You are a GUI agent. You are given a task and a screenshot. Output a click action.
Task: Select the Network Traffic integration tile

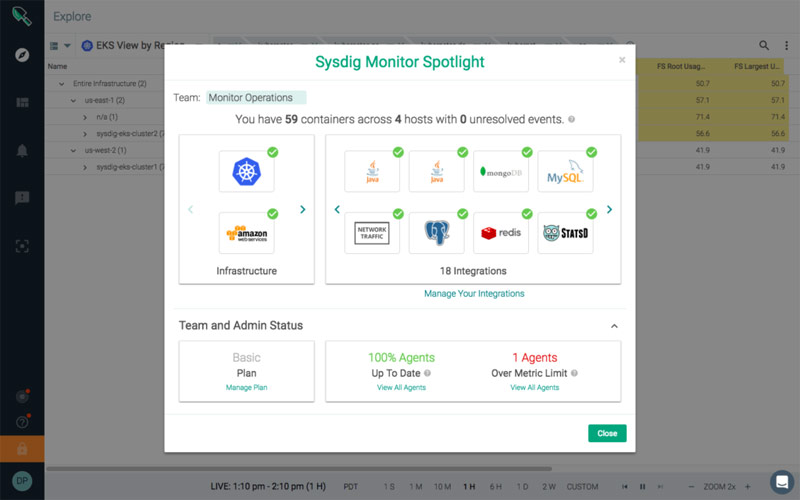tap(372, 233)
